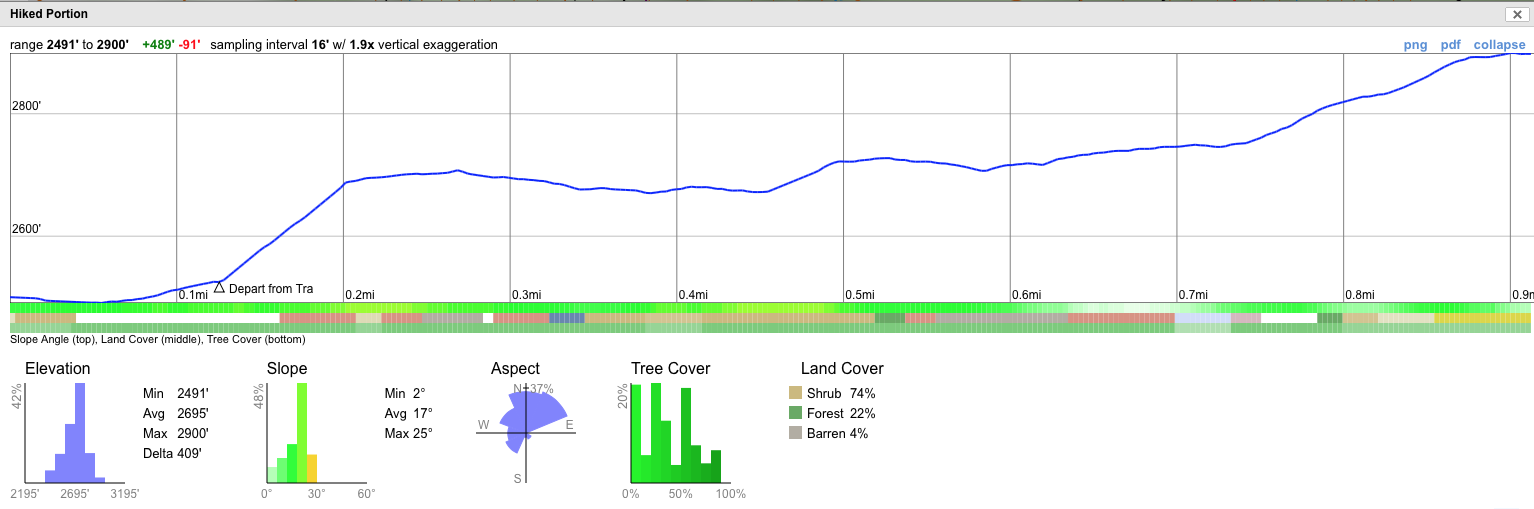Click the 0.5mi distance gridline label
This screenshot has height=509, width=1534.
(860, 295)
